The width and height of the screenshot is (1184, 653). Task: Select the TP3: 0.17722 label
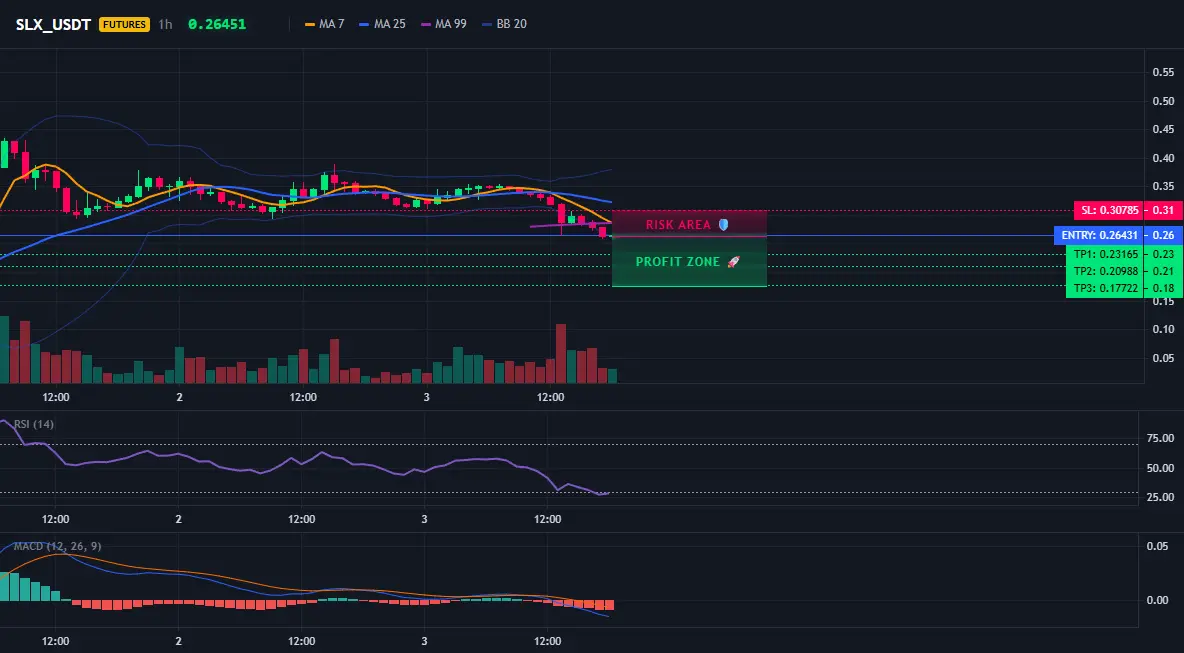pyautogui.click(x=1105, y=288)
